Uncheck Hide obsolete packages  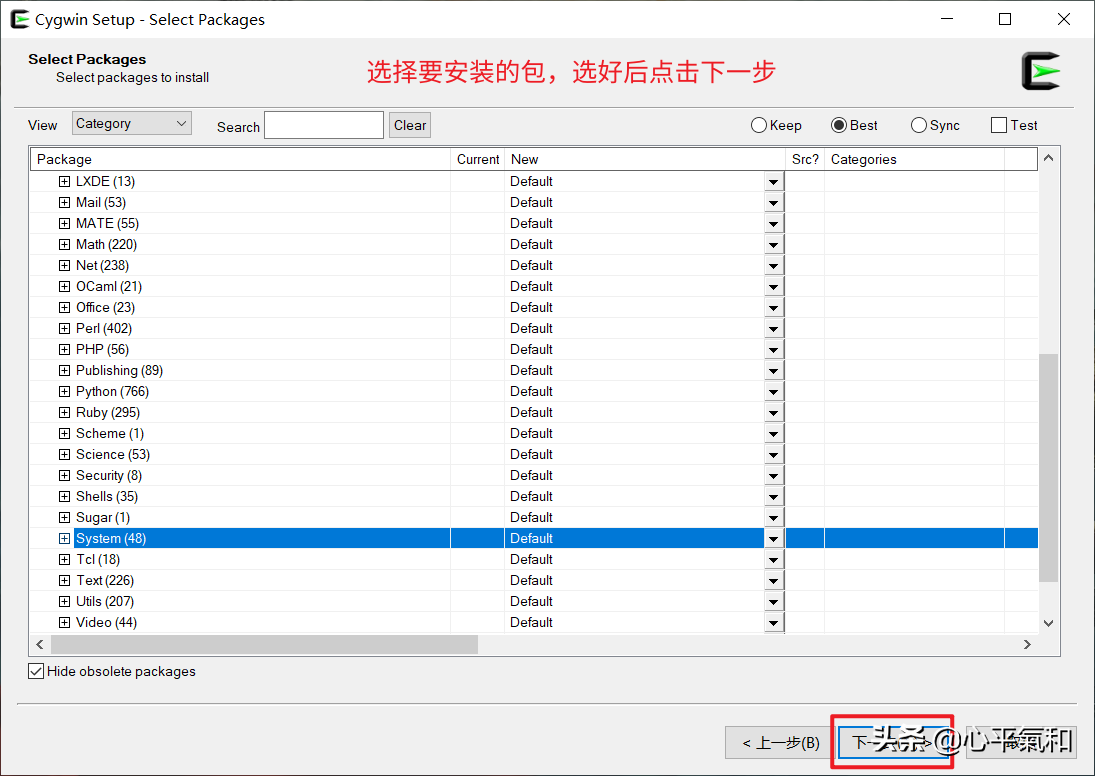(x=36, y=671)
